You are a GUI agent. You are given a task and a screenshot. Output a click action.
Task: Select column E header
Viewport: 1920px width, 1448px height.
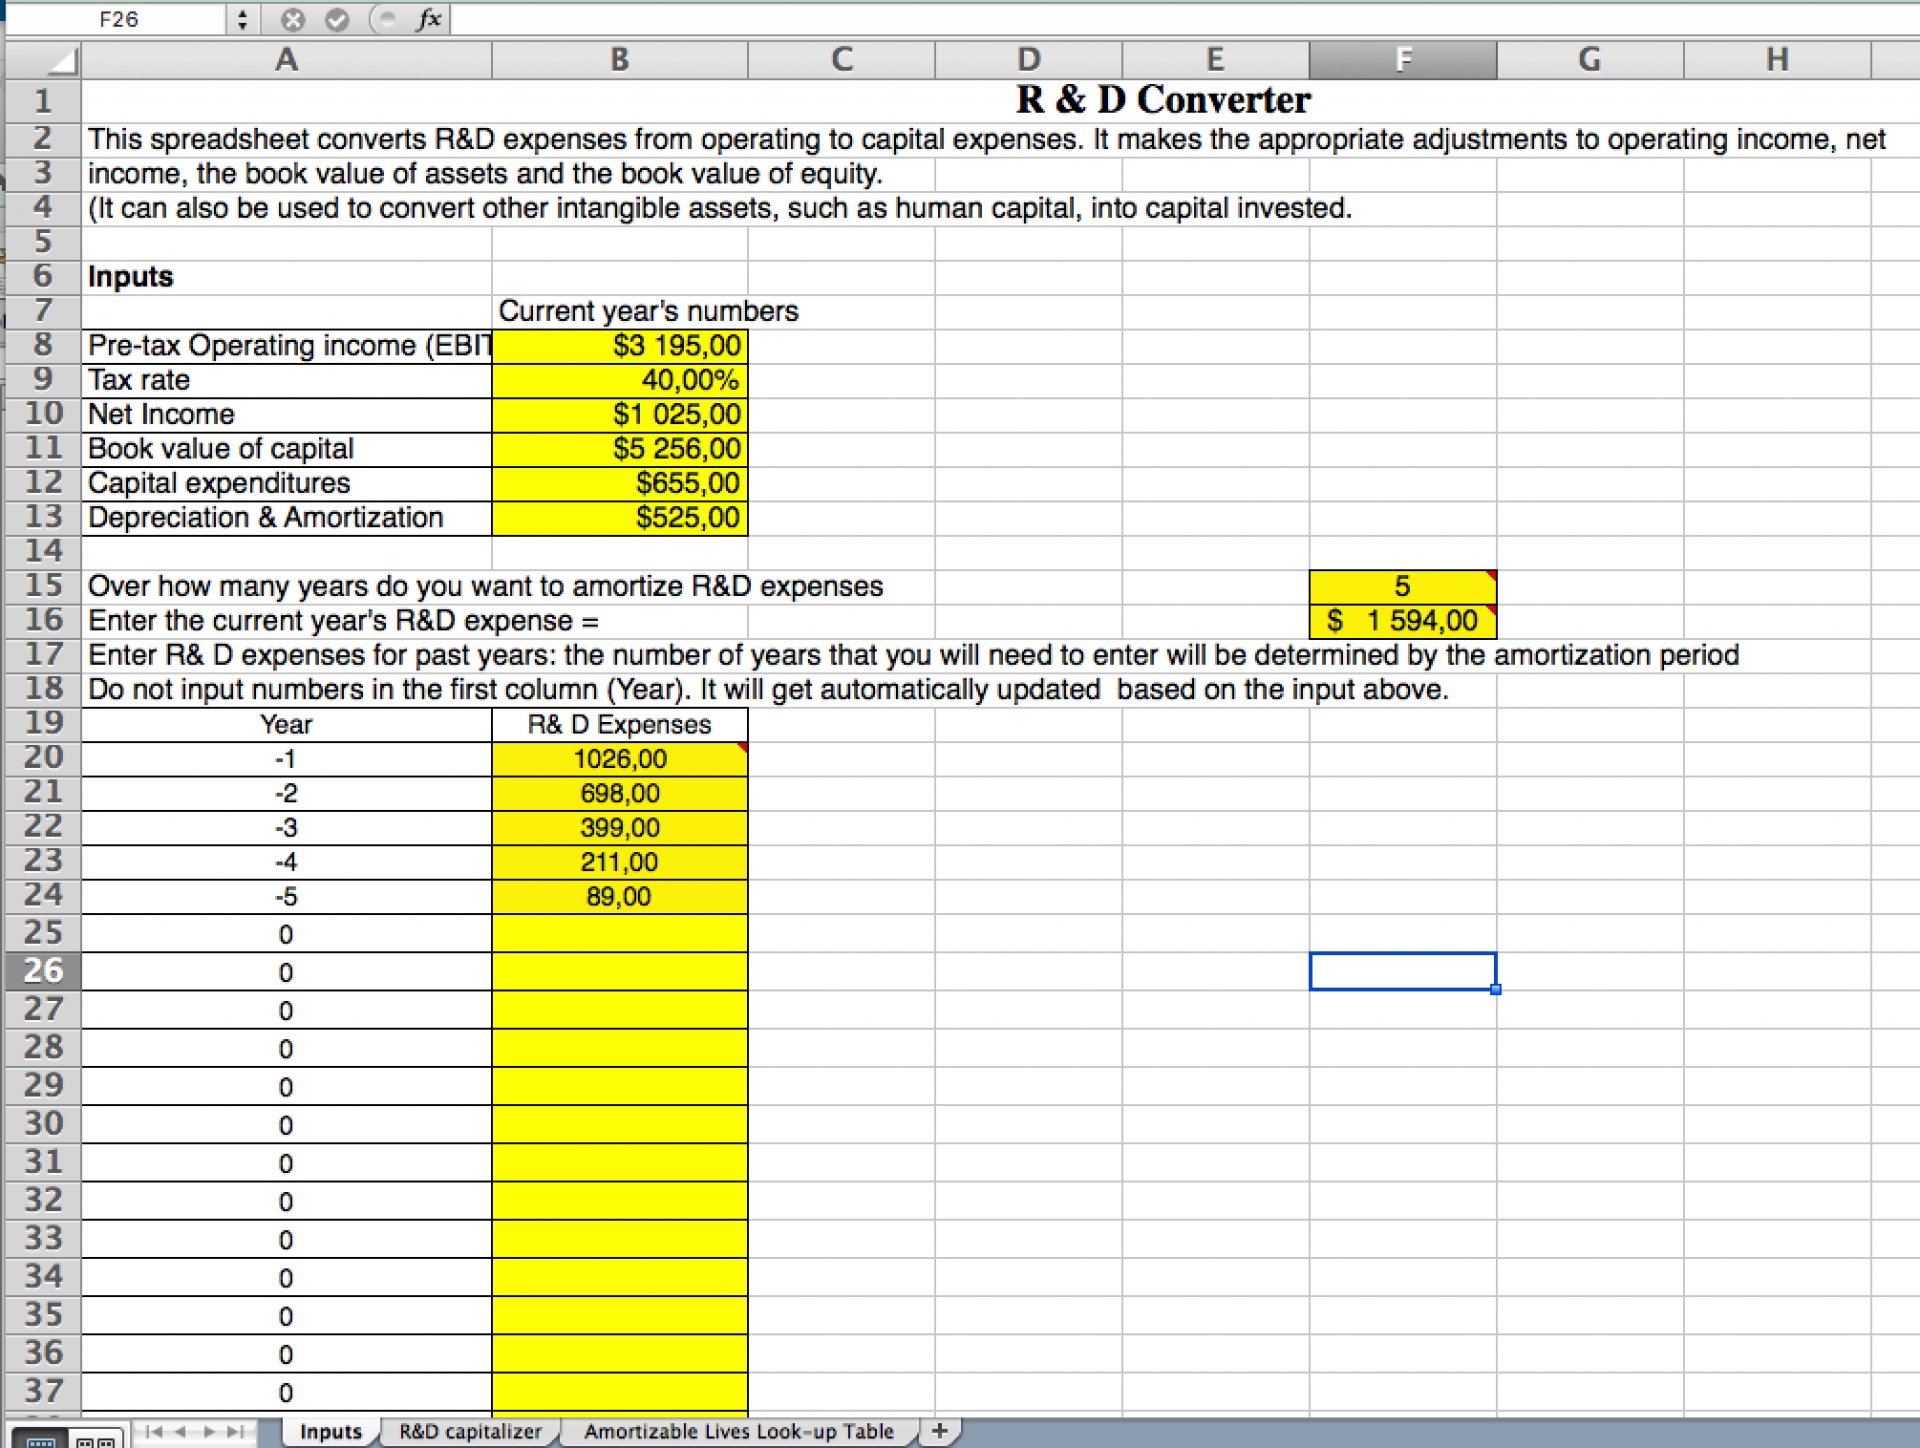(1215, 60)
